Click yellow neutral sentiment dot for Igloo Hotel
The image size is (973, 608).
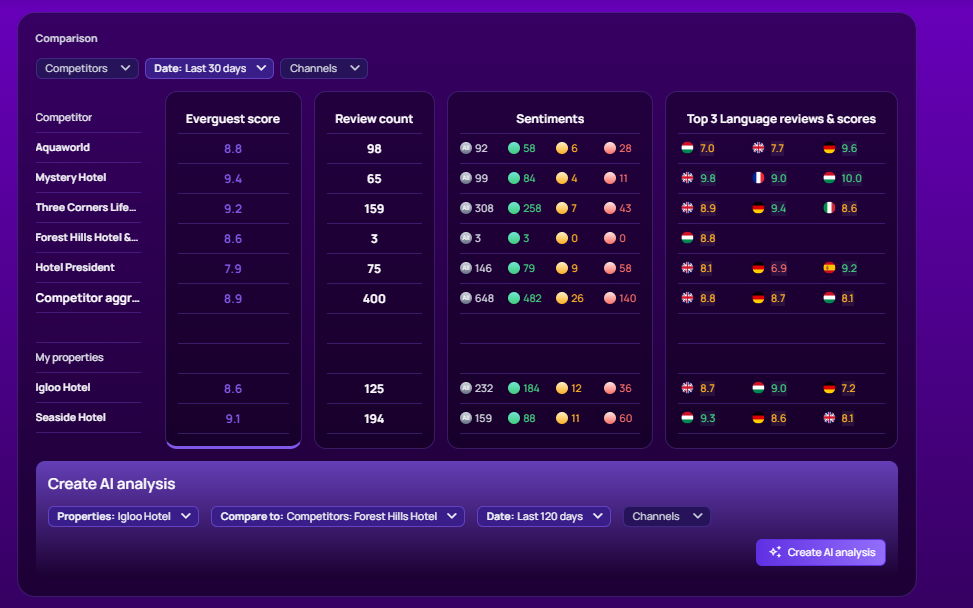(562, 388)
